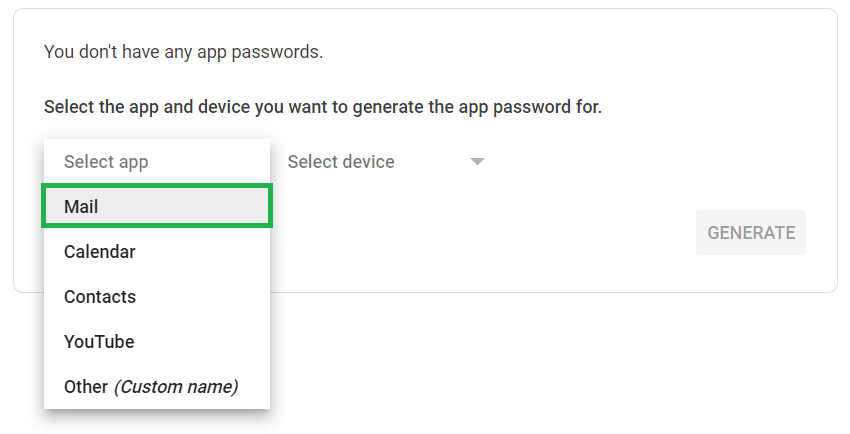
Task: Pick Contacts in the app dropdown
Action: click(156, 297)
